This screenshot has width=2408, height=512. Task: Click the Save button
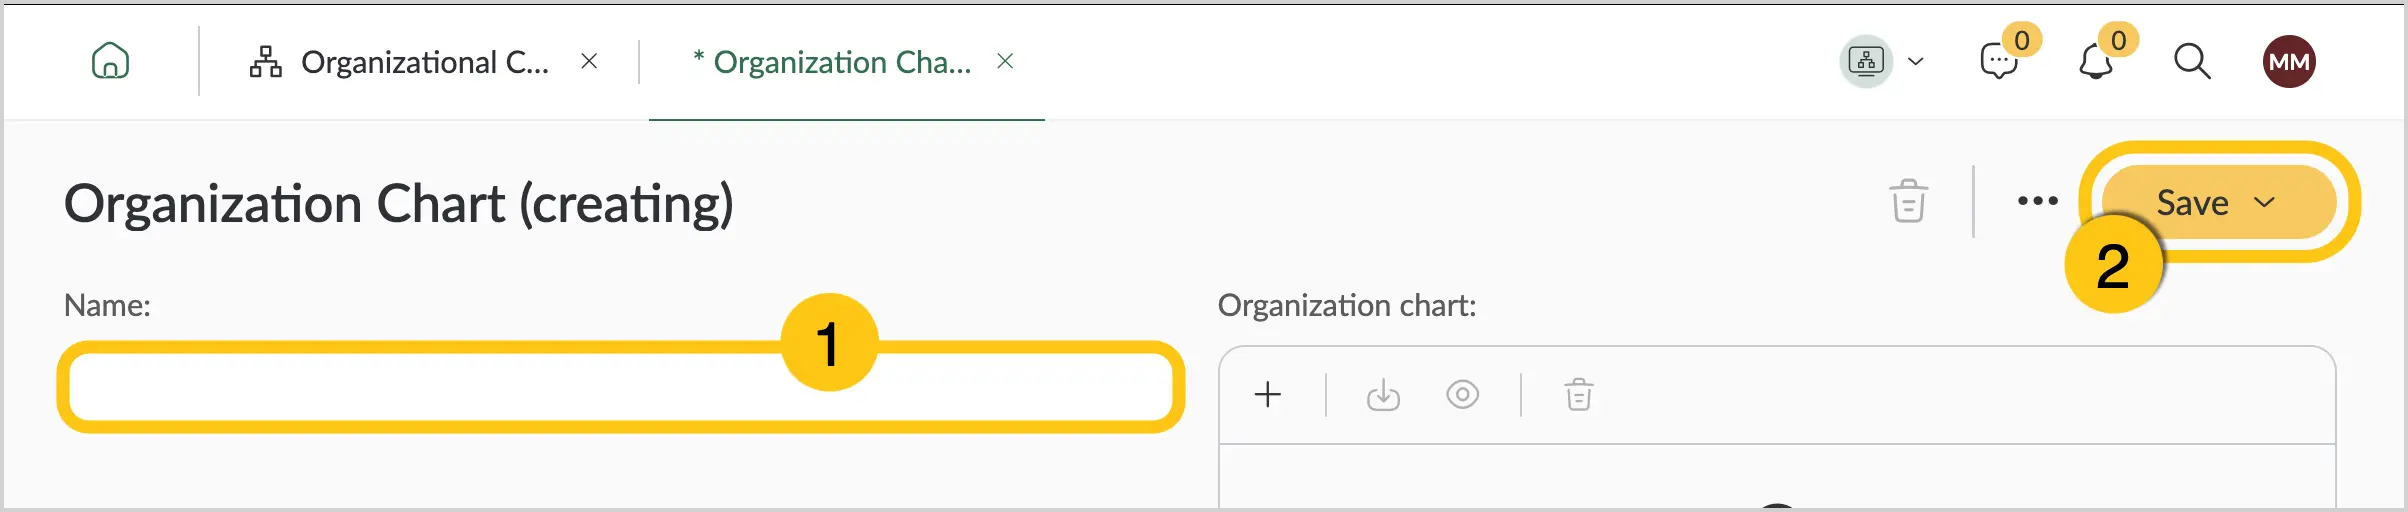coord(2192,202)
